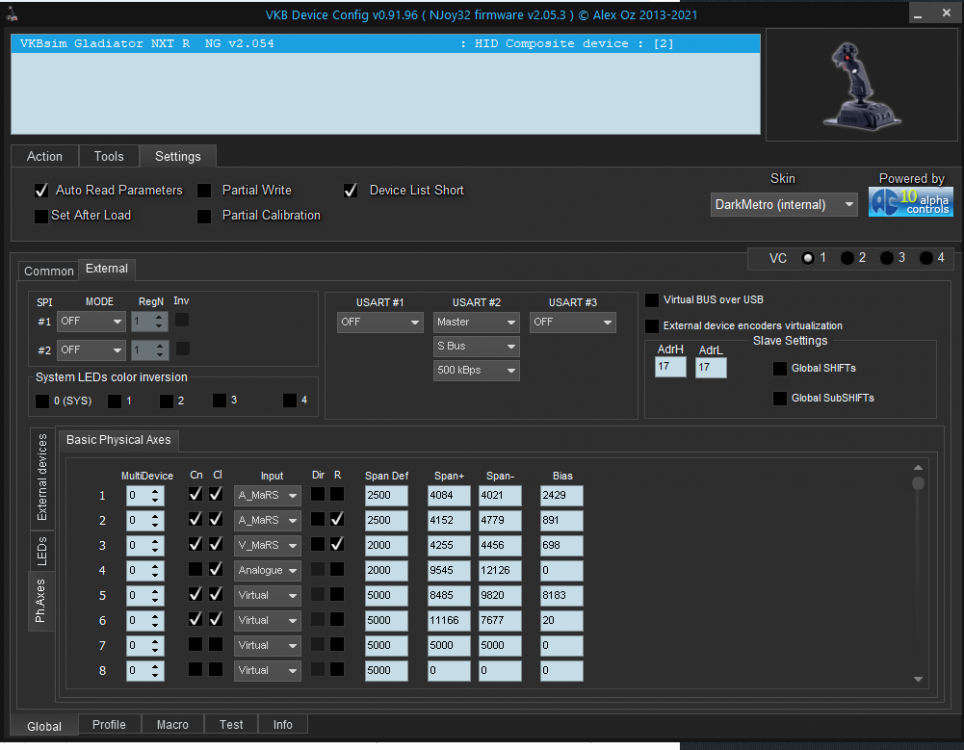Click the alpha controls logo
The width and height of the screenshot is (964, 750).
[910, 202]
